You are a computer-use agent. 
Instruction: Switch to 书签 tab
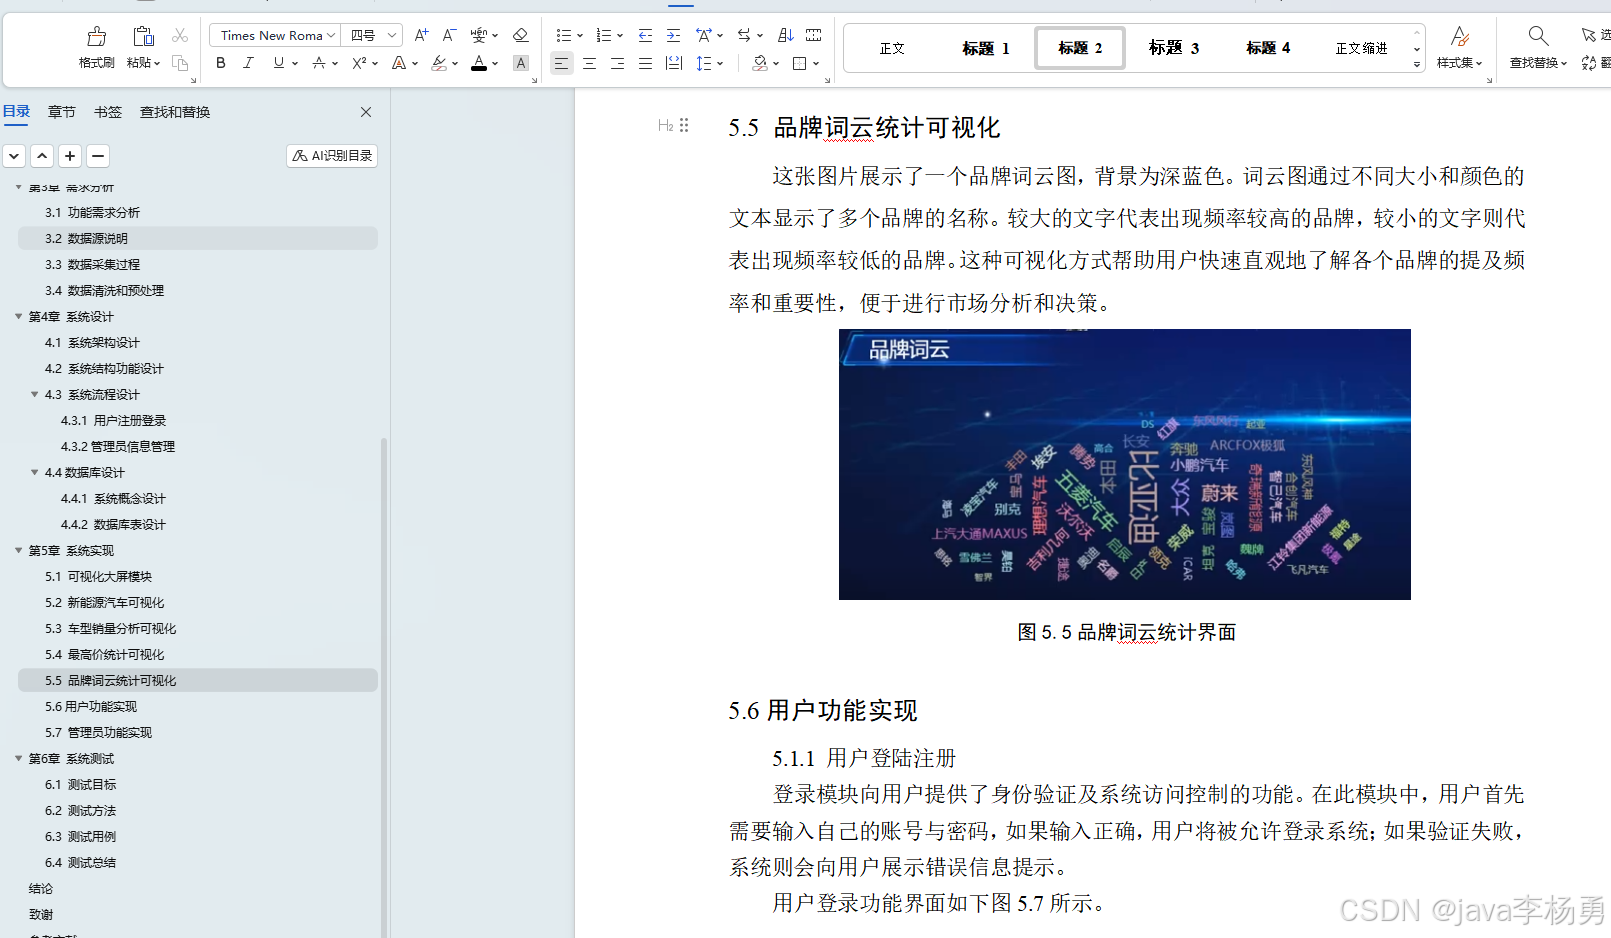coord(108,112)
